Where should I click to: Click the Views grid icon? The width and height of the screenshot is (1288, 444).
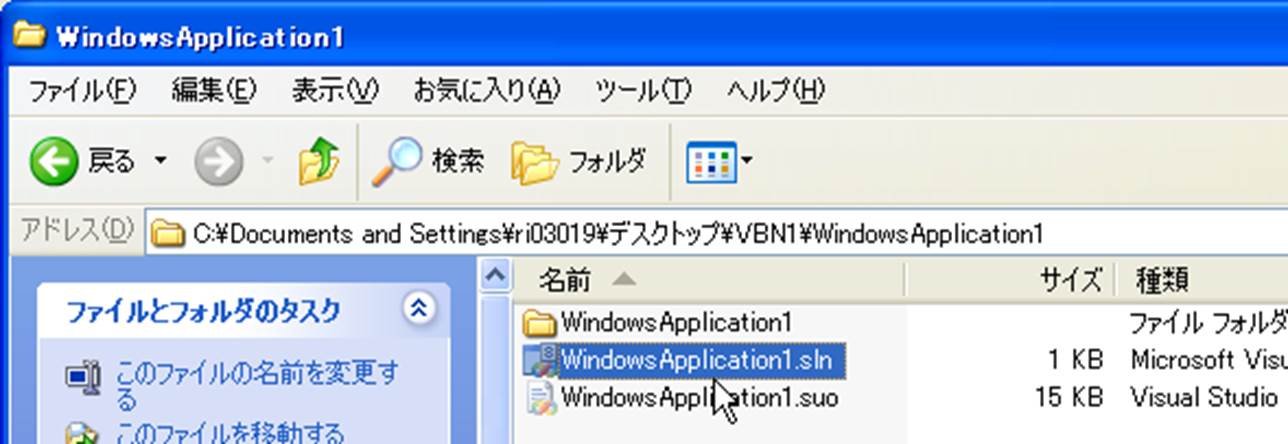click(709, 162)
